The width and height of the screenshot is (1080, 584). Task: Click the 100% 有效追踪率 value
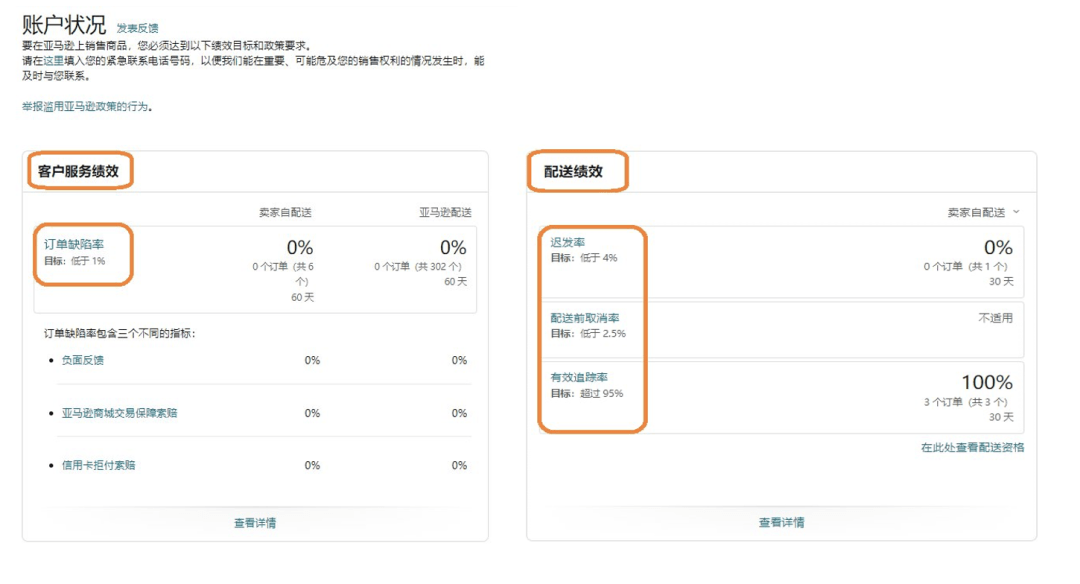pyautogui.click(x=986, y=382)
